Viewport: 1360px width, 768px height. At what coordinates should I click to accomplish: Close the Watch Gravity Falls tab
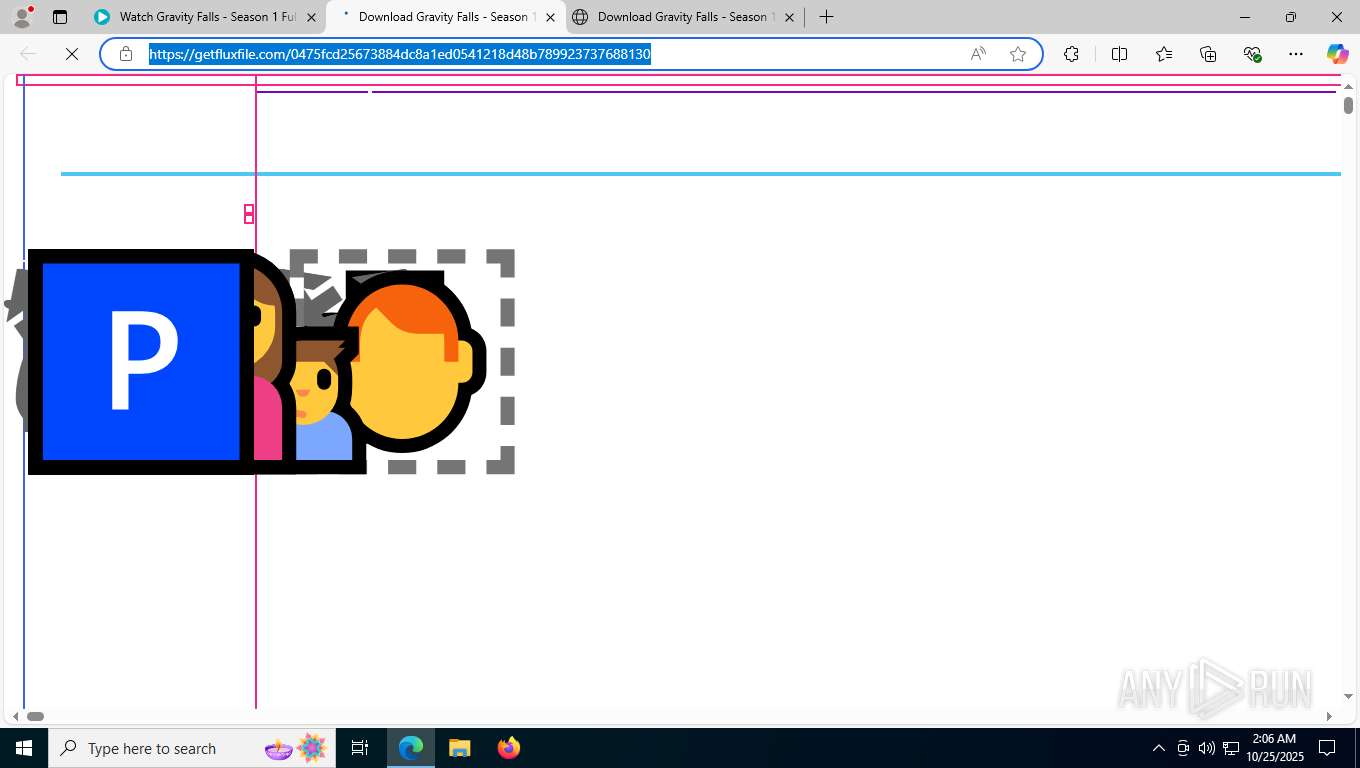point(311,17)
